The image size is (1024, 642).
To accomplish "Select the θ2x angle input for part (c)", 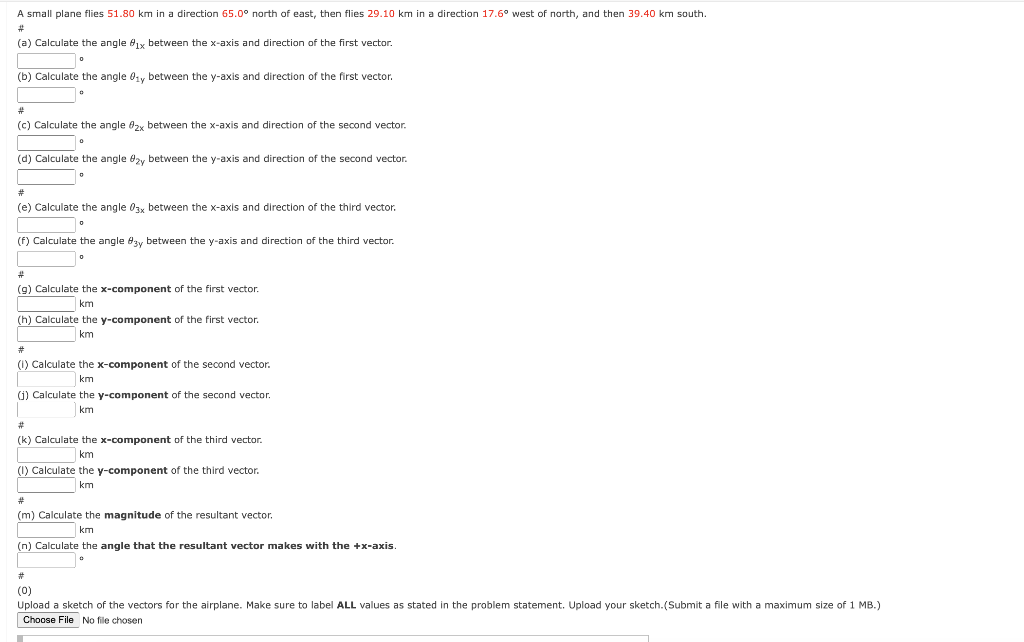I will (46, 143).
